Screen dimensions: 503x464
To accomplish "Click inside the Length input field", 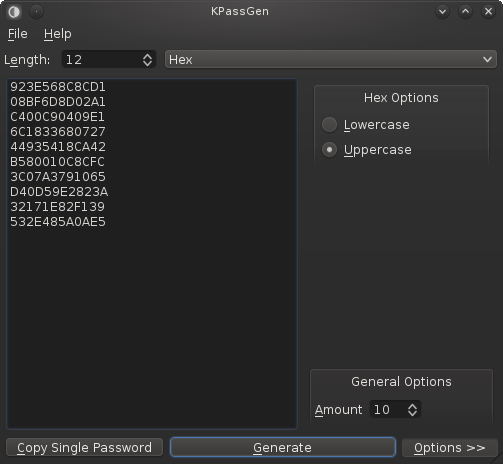I will pyautogui.click(x=102, y=60).
